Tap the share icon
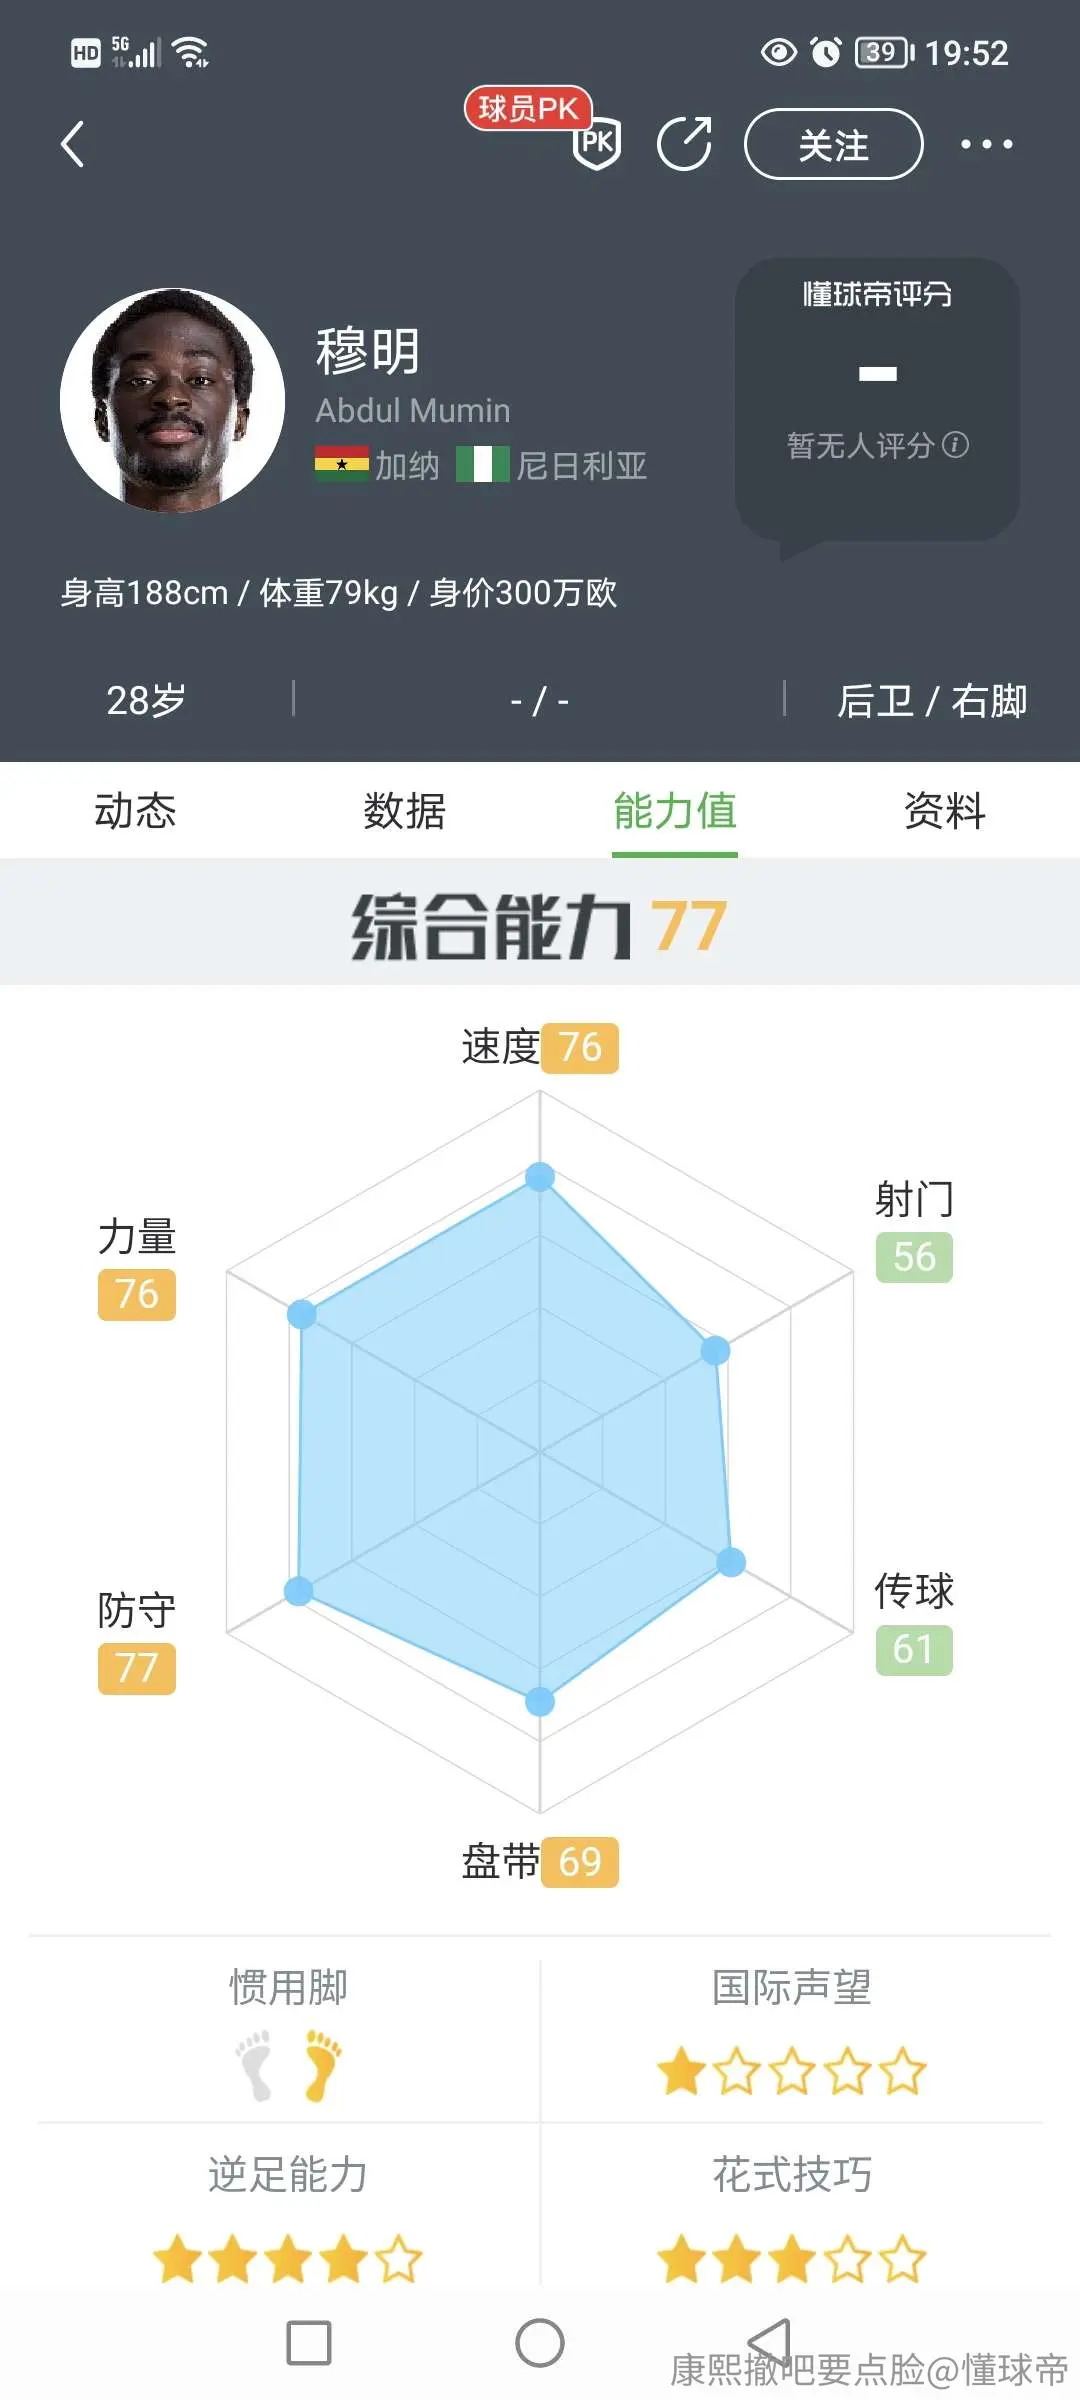The height and width of the screenshot is (2400, 1080). [x=685, y=144]
